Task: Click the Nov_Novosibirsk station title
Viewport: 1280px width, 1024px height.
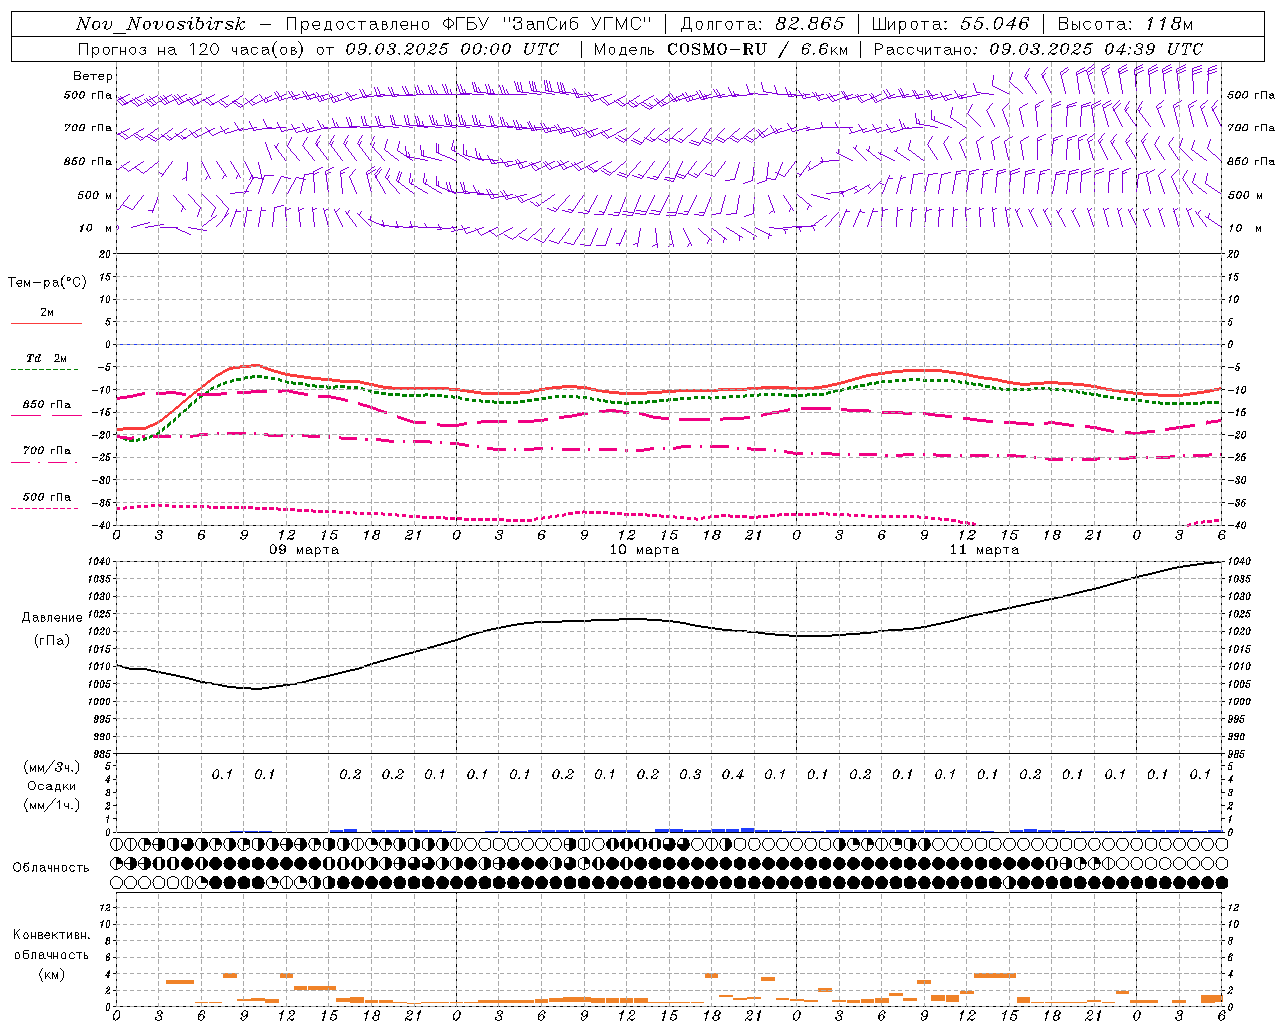Action: click(x=160, y=24)
